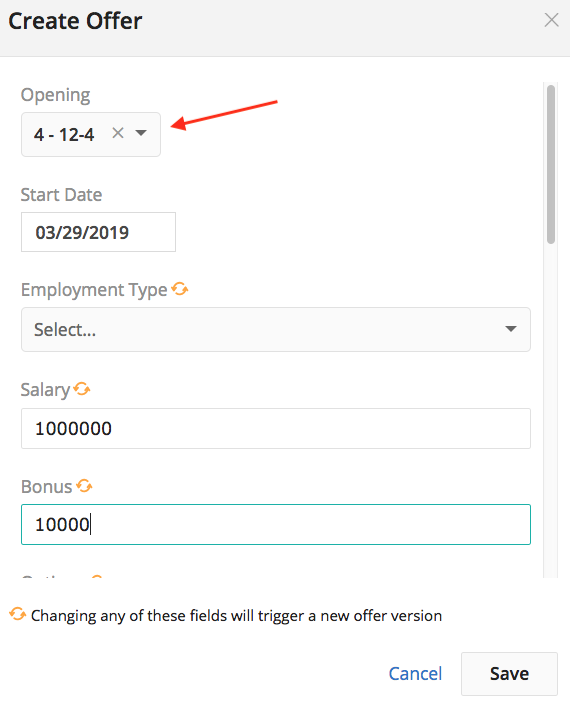The image size is (570, 702).
Task: Focus the Start Date field 03/29/2019
Action: tap(98, 232)
